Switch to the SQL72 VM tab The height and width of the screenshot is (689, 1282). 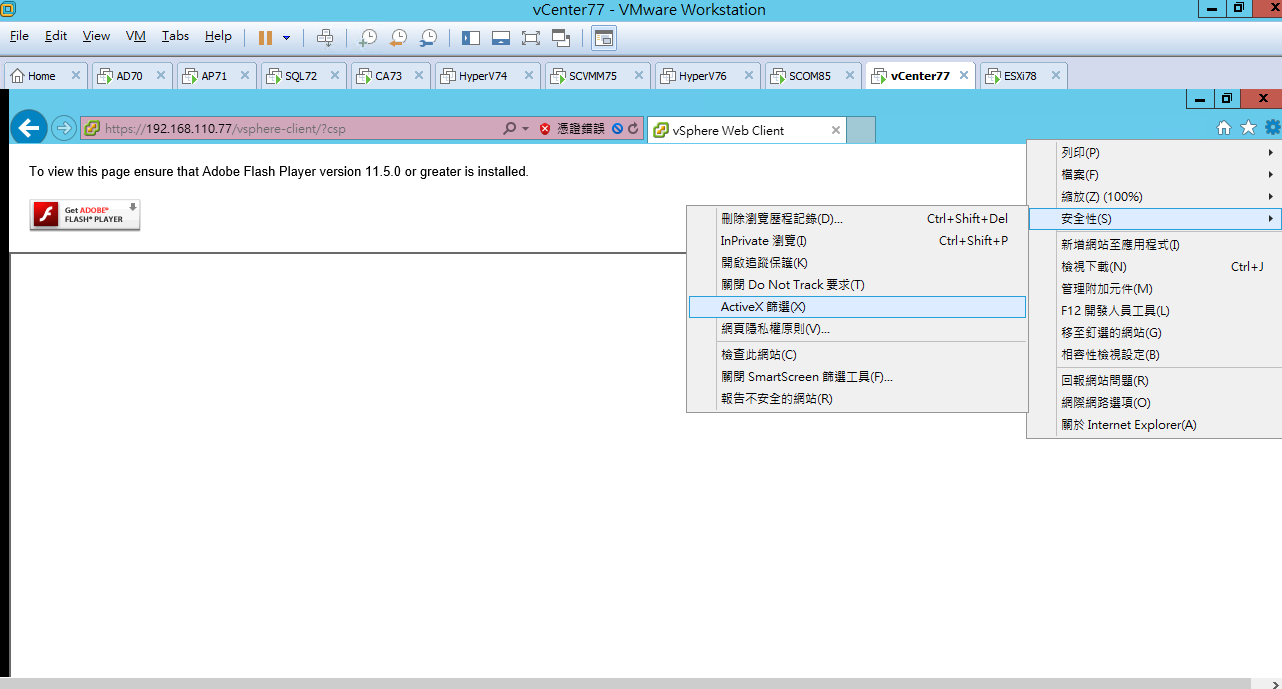click(x=304, y=76)
